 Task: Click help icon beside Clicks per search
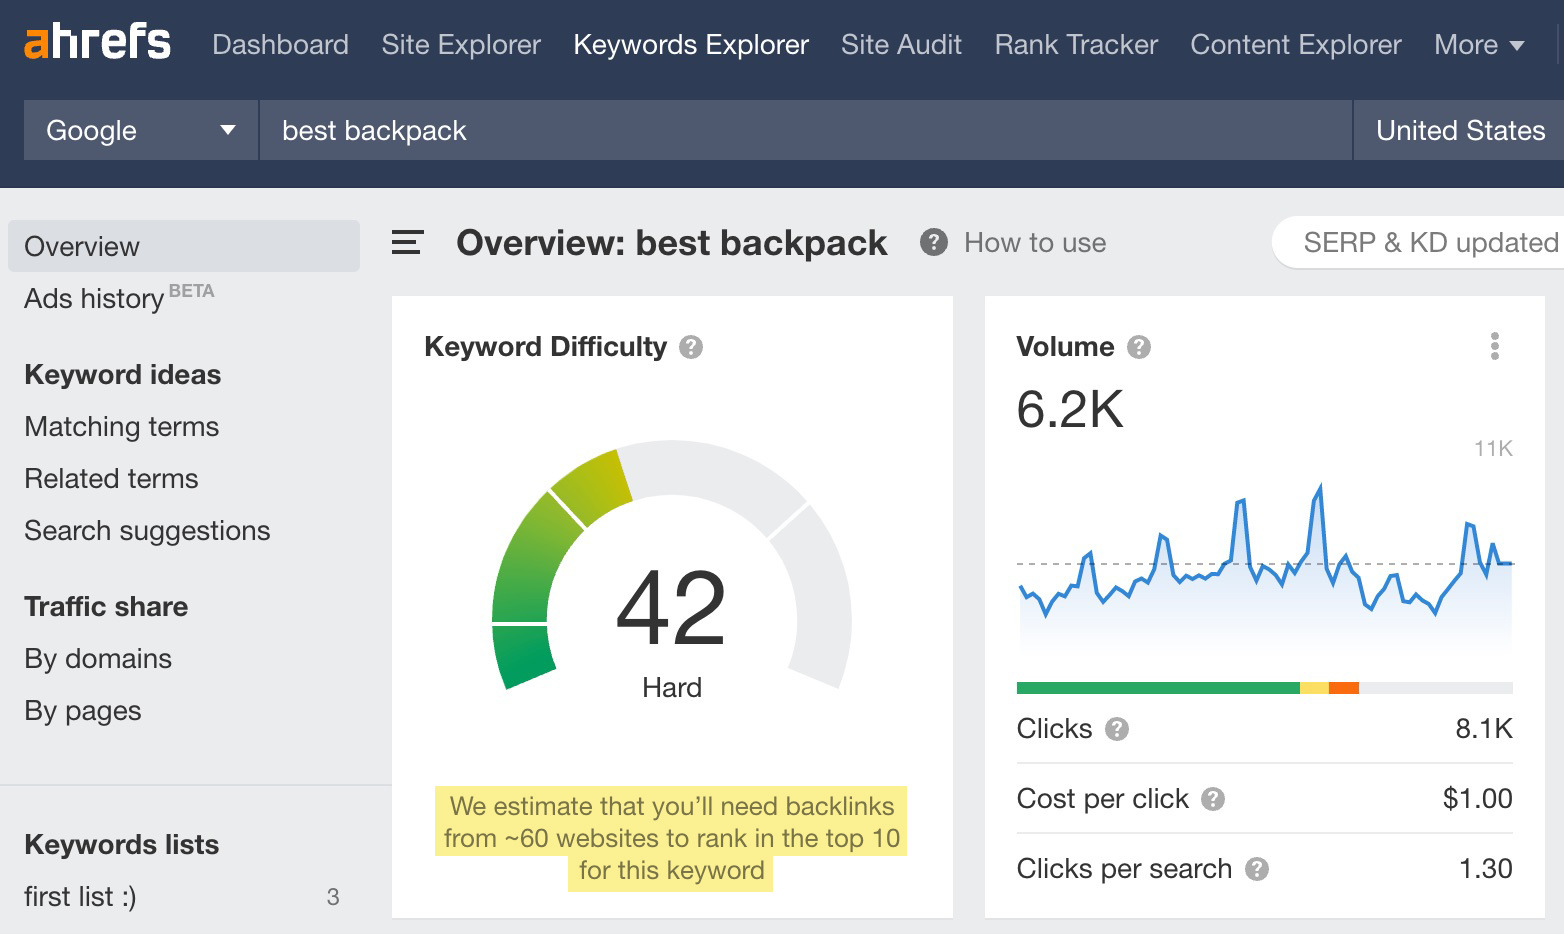pyautogui.click(x=1257, y=869)
